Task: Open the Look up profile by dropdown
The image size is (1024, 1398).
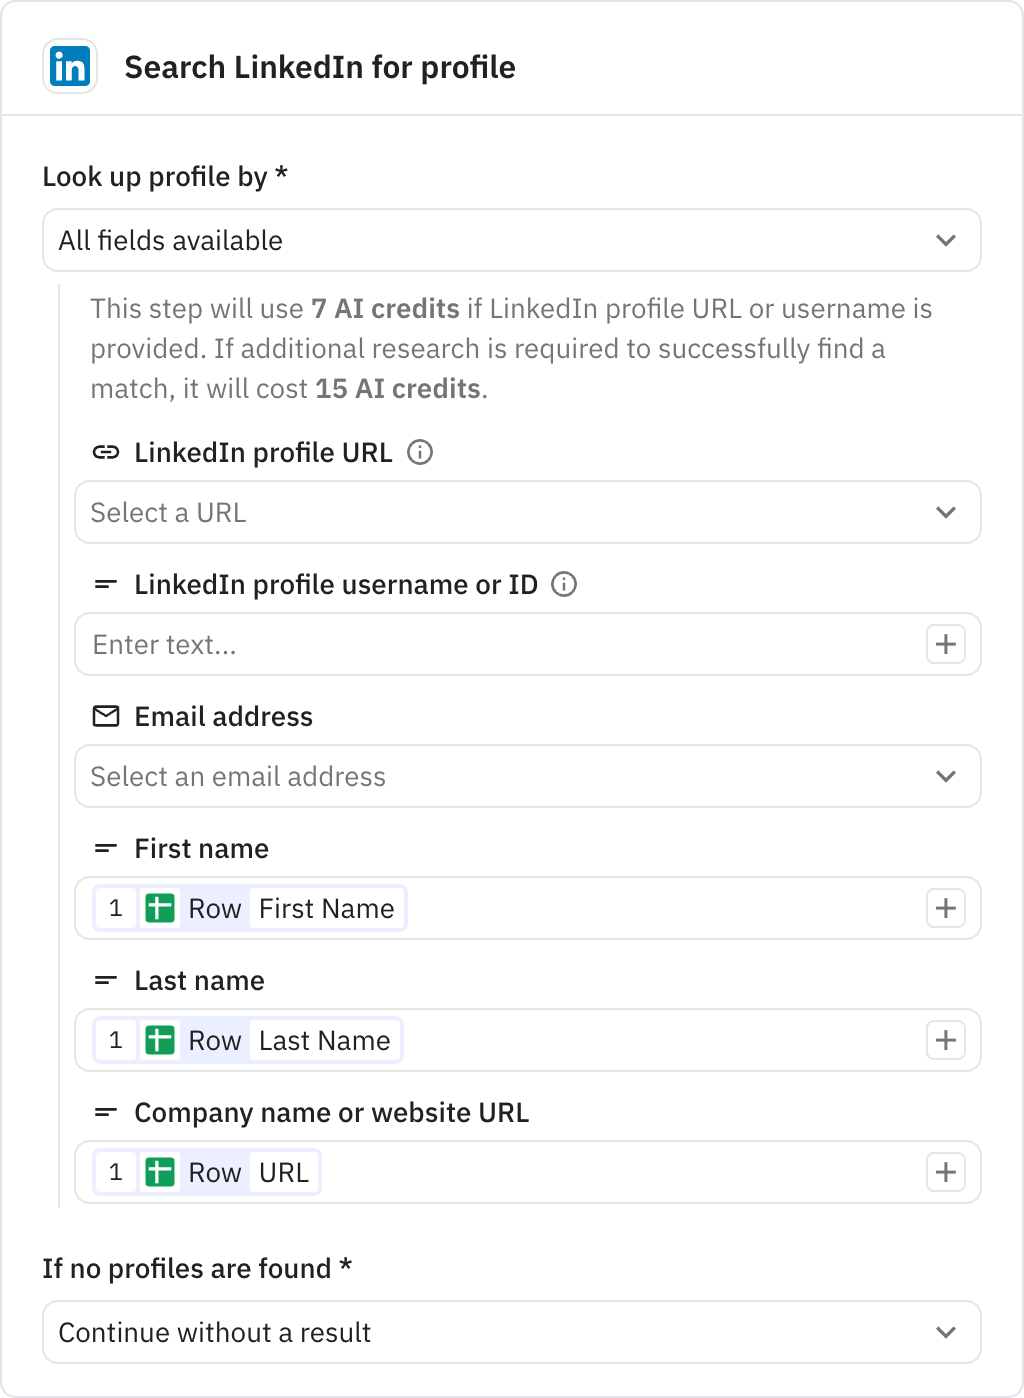Action: (512, 240)
